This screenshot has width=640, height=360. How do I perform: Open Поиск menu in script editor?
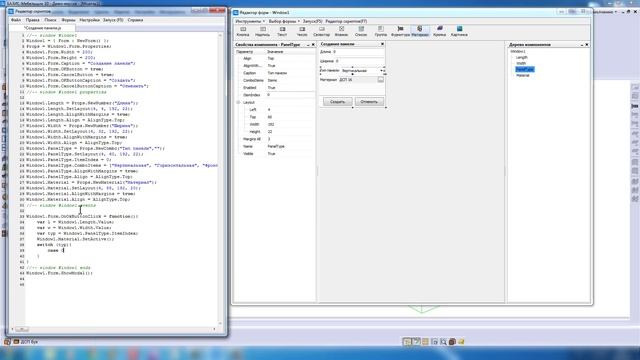point(50,20)
